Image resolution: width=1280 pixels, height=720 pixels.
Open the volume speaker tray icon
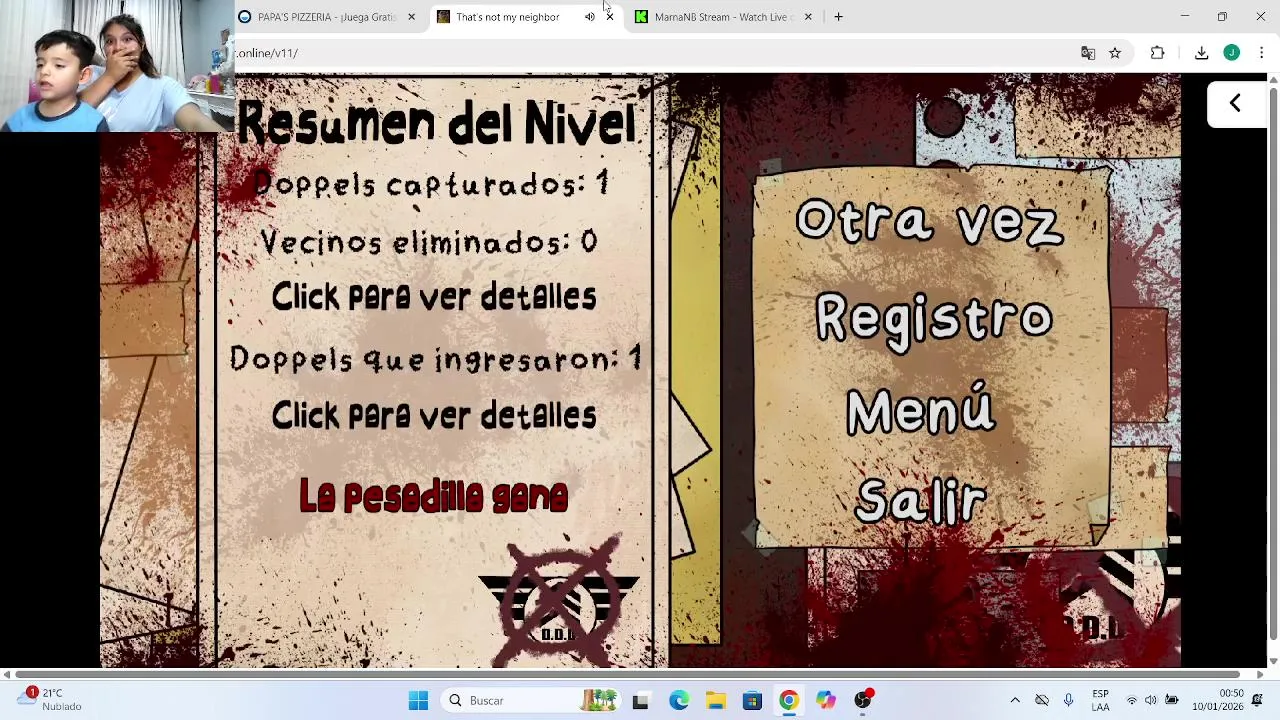click(x=1151, y=700)
